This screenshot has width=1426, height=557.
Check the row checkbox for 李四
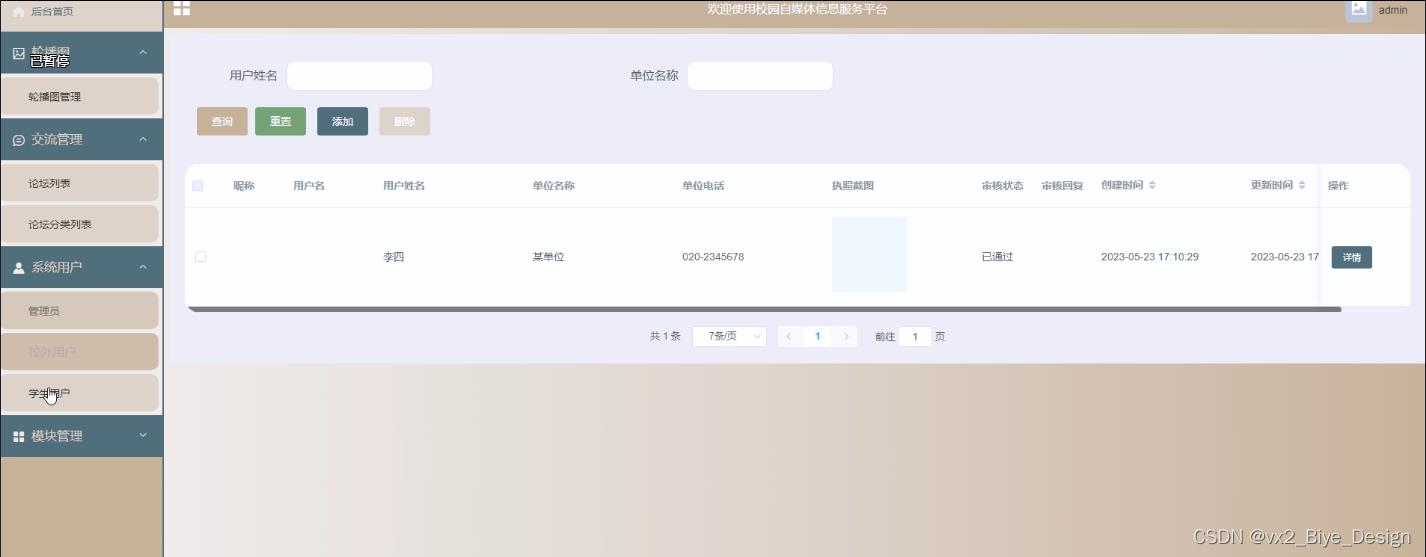tap(200, 257)
